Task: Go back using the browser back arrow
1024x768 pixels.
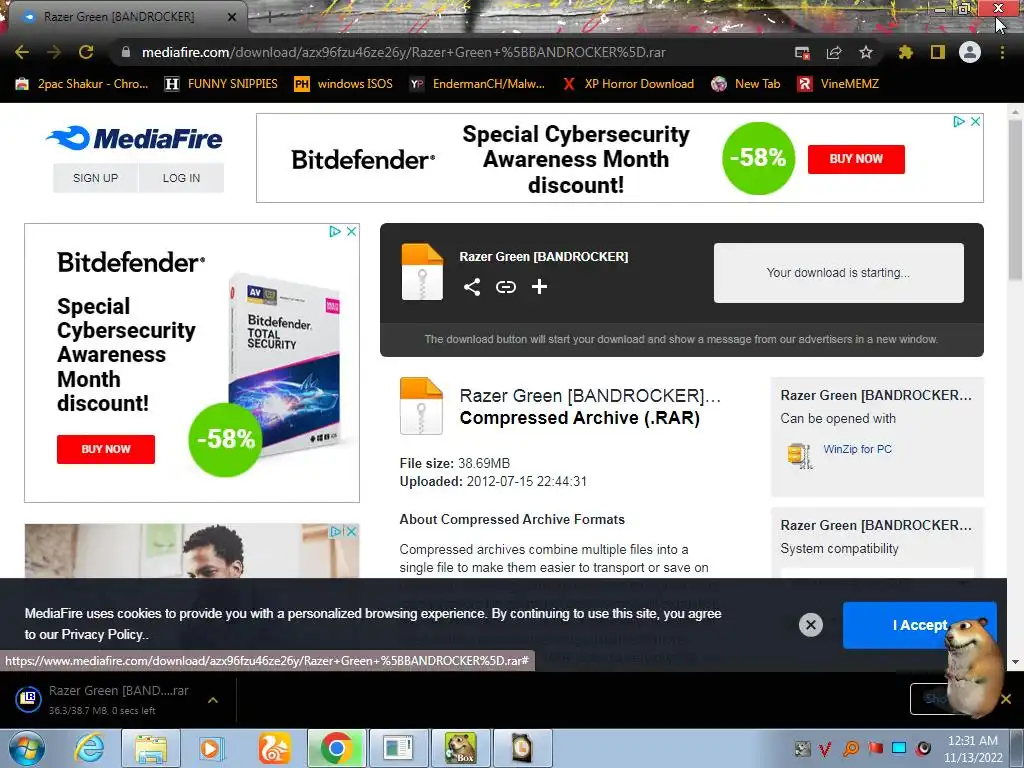Action: (x=22, y=52)
